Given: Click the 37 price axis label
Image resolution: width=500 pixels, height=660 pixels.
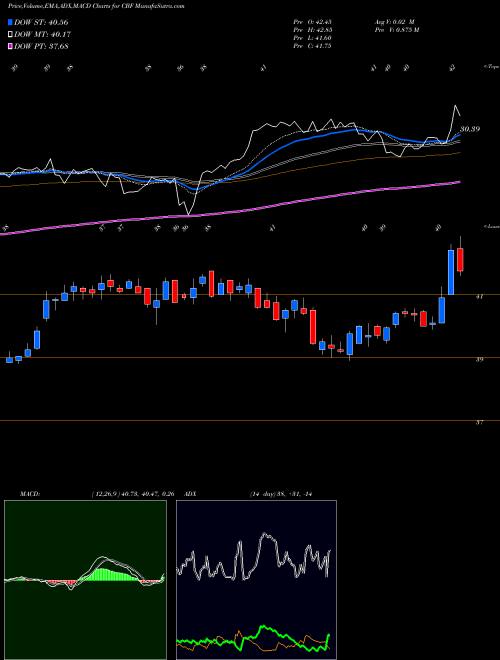Looking at the screenshot, I should click(x=479, y=423).
